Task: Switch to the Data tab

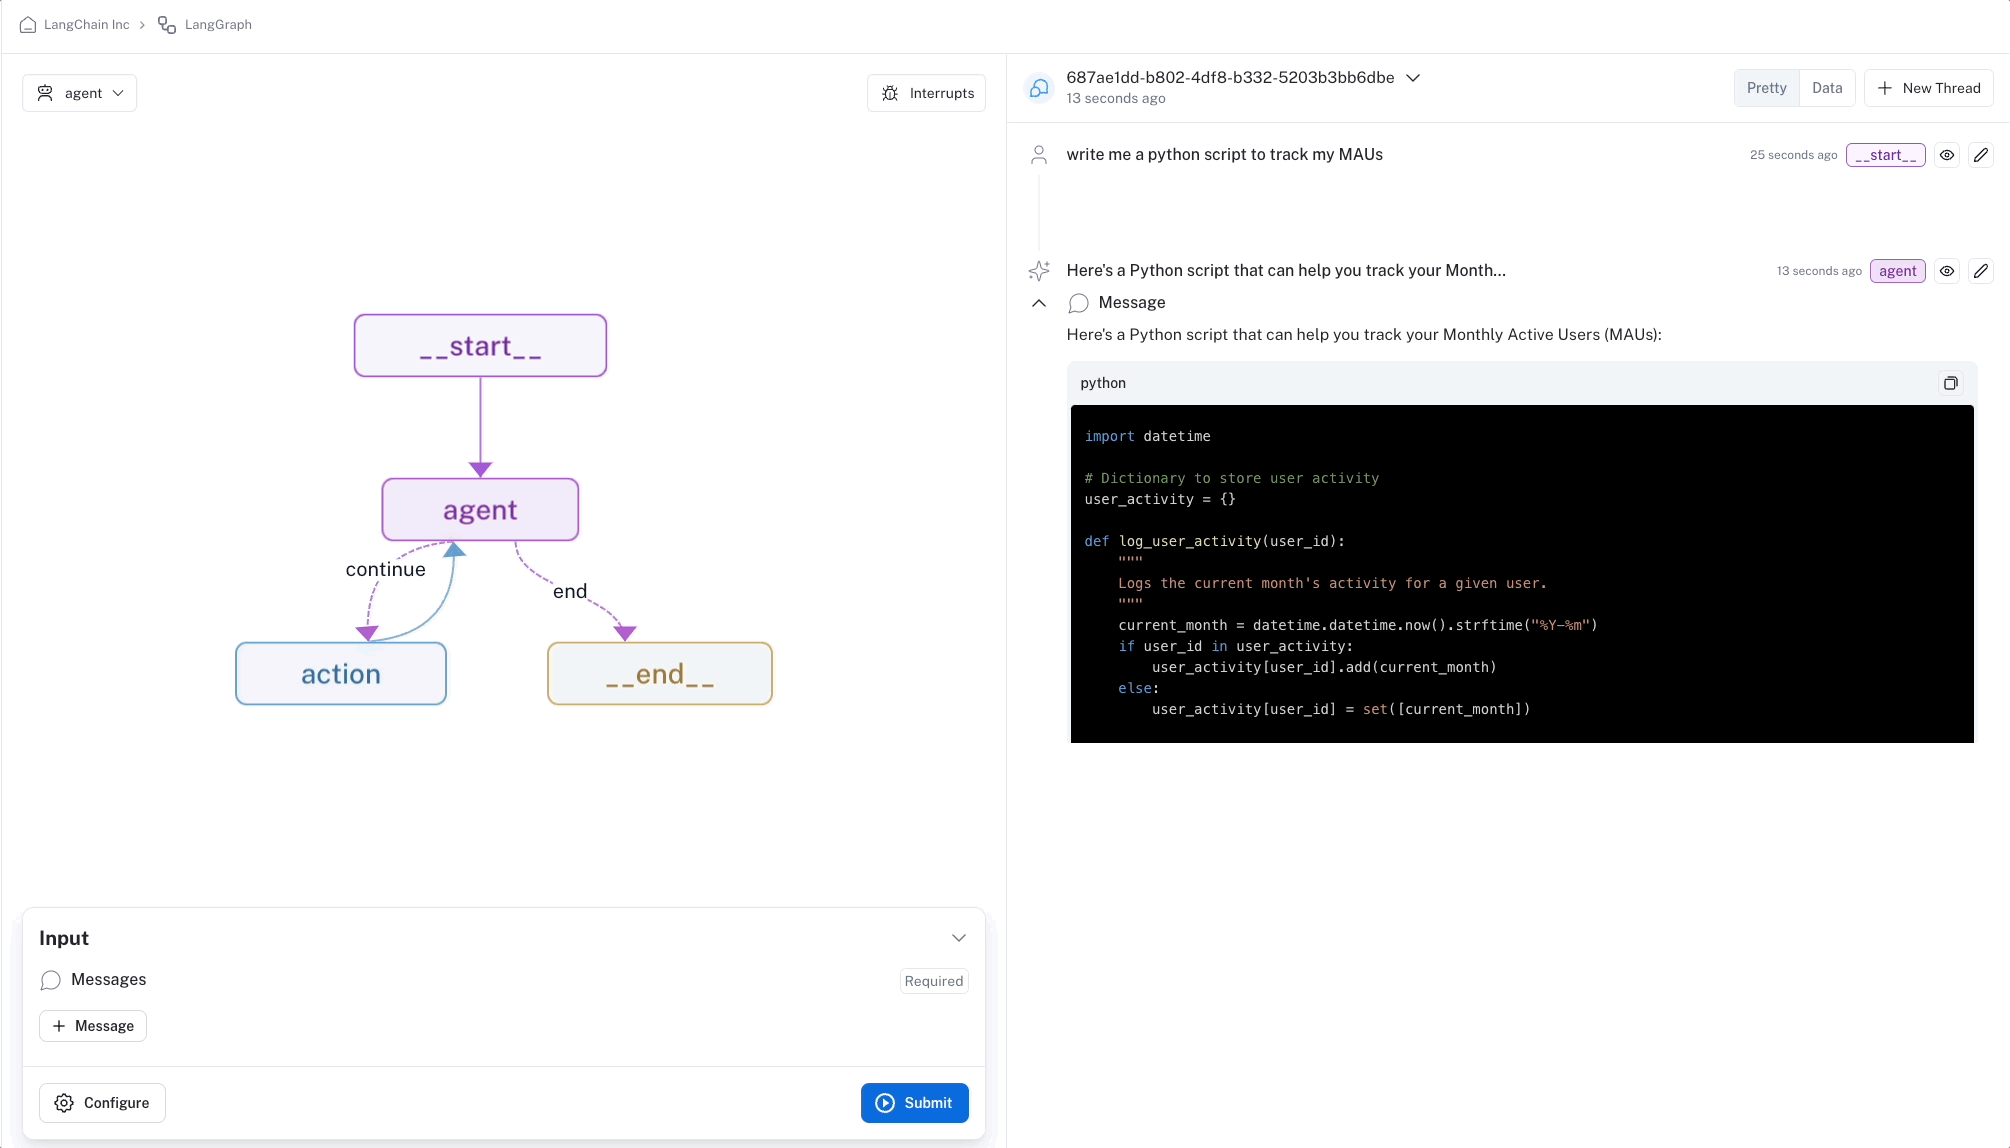Action: coord(1827,87)
